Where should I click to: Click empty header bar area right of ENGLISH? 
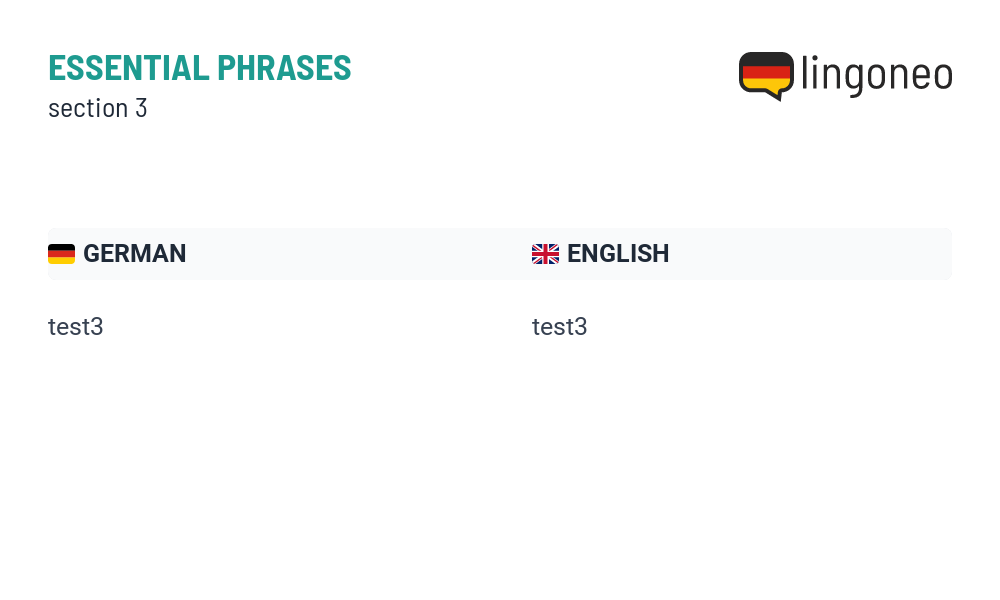pyautogui.click(x=810, y=254)
